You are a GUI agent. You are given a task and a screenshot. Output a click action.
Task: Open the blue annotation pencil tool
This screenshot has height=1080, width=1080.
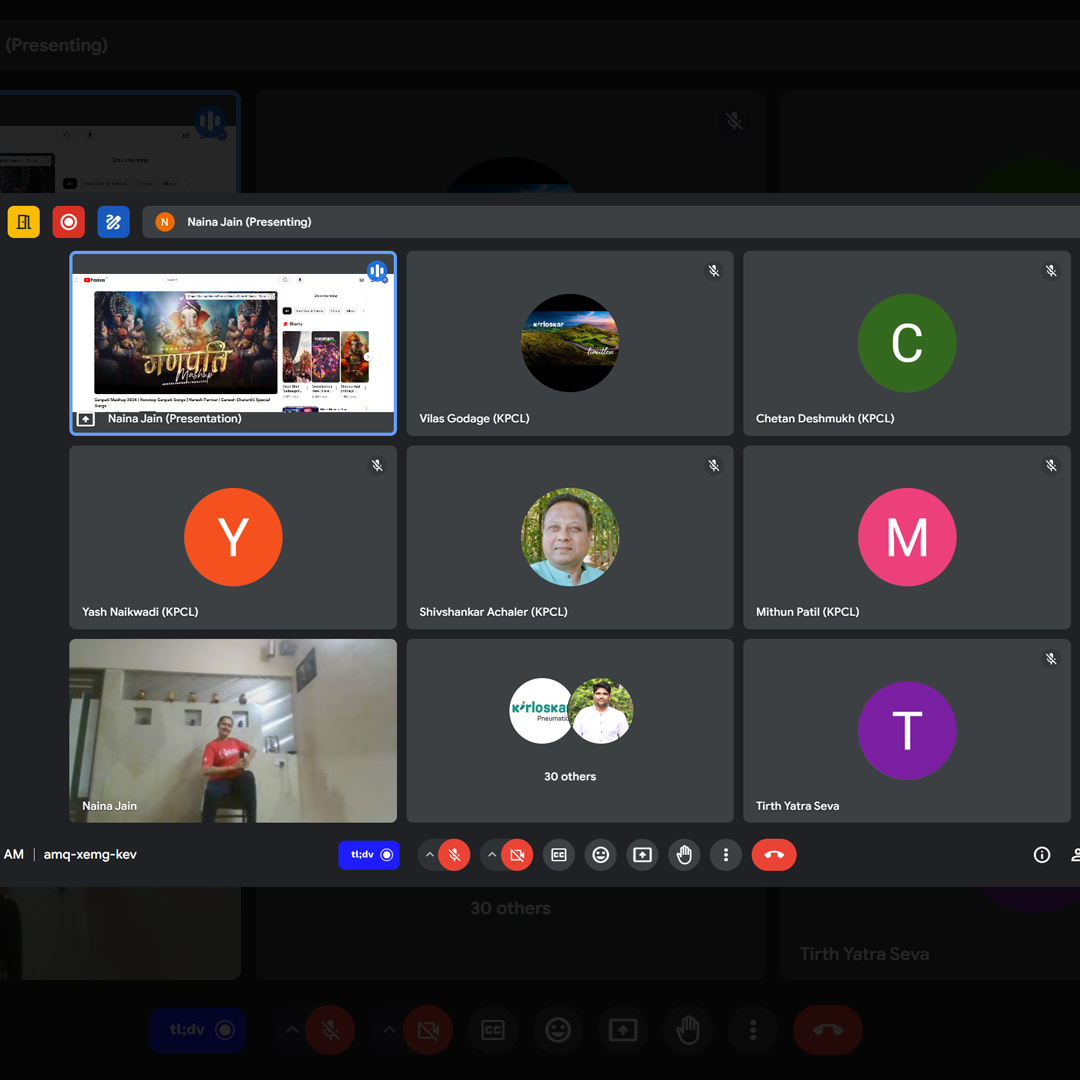[113, 222]
